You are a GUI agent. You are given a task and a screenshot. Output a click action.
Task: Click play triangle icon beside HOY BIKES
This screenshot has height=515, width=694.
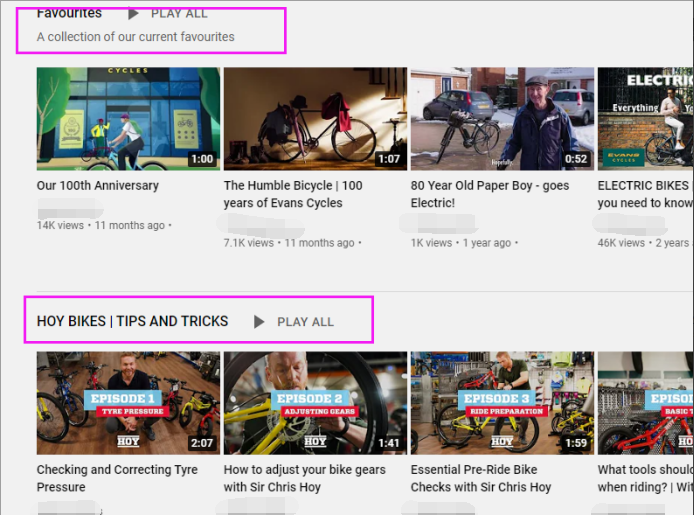coord(259,322)
